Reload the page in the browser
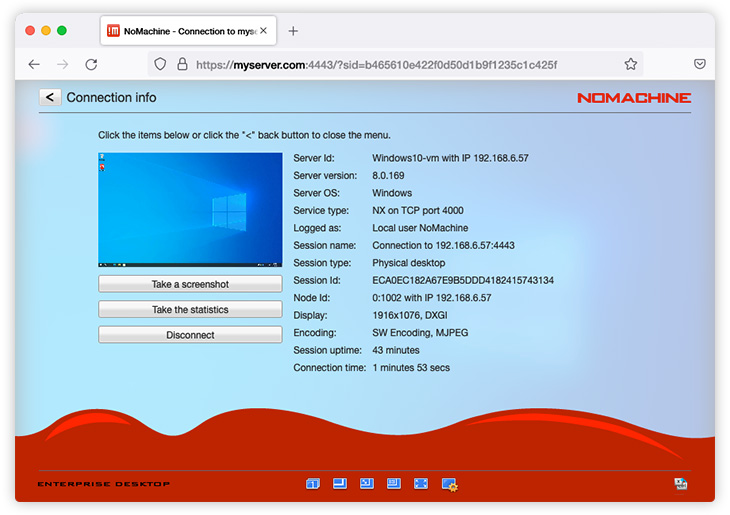The width and height of the screenshot is (730, 515). (91, 64)
